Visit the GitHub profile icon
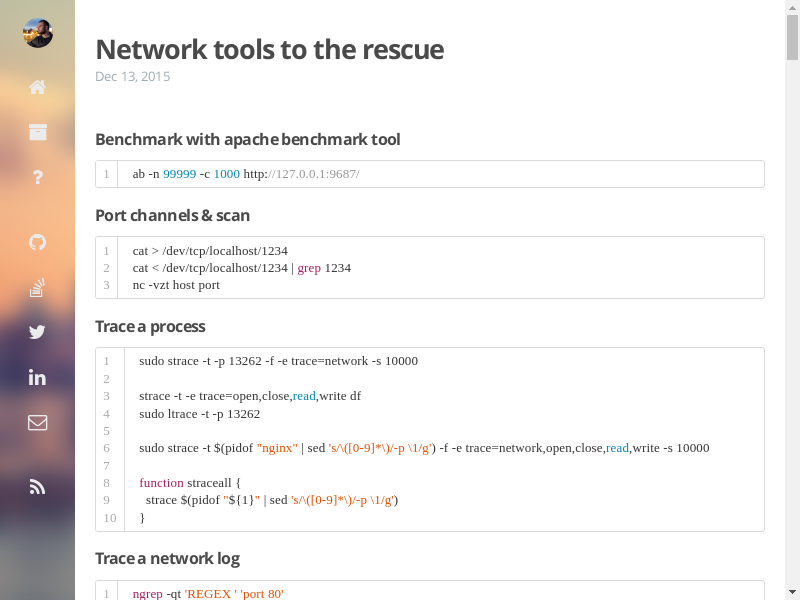This screenshot has width=800, height=600. pyautogui.click(x=37, y=242)
